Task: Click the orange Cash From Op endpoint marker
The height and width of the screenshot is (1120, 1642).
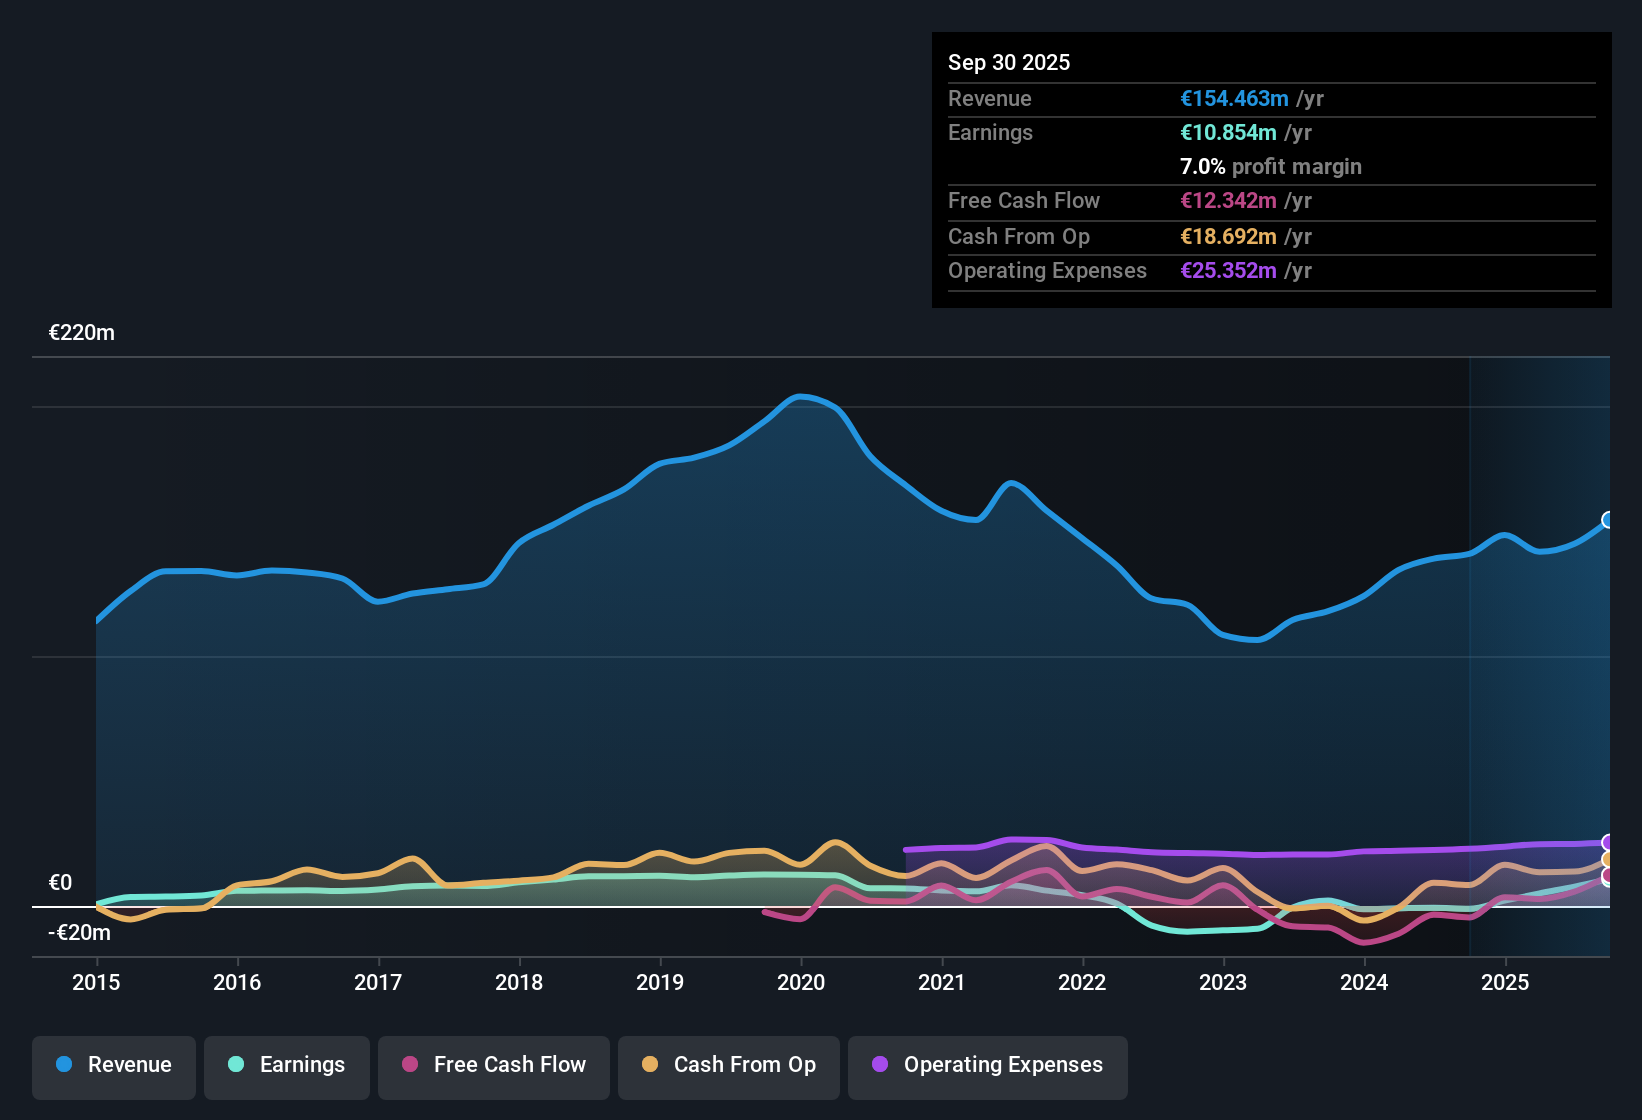Action: tap(1608, 860)
